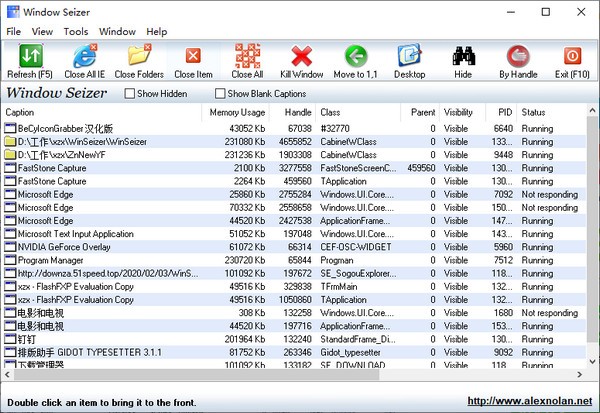Sort by the Caption column header
600x413 pixels.
pyautogui.click(x=102, y=112)
